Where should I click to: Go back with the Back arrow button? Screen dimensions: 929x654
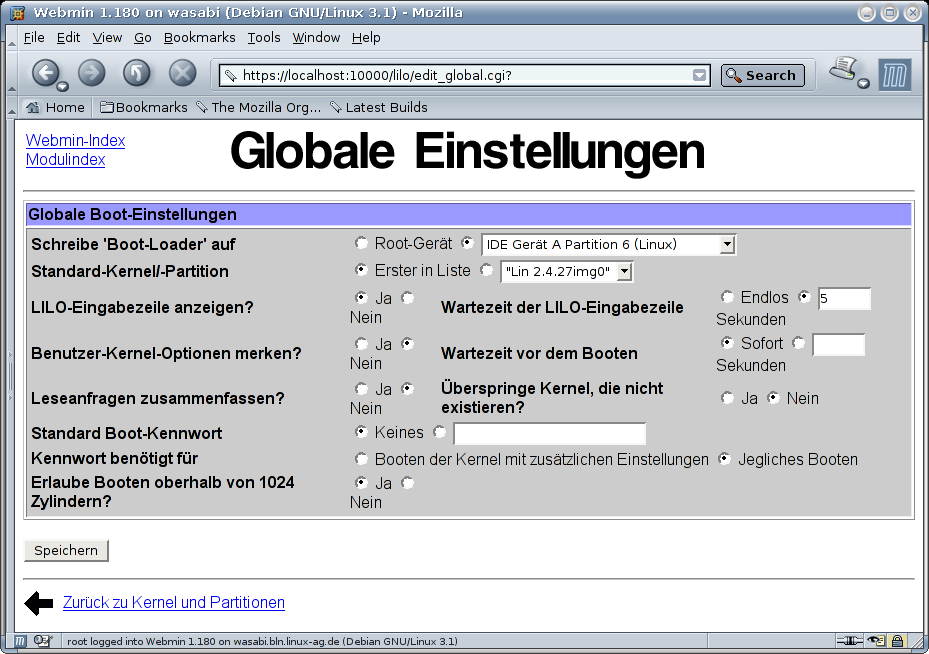[x=45, y=73]
